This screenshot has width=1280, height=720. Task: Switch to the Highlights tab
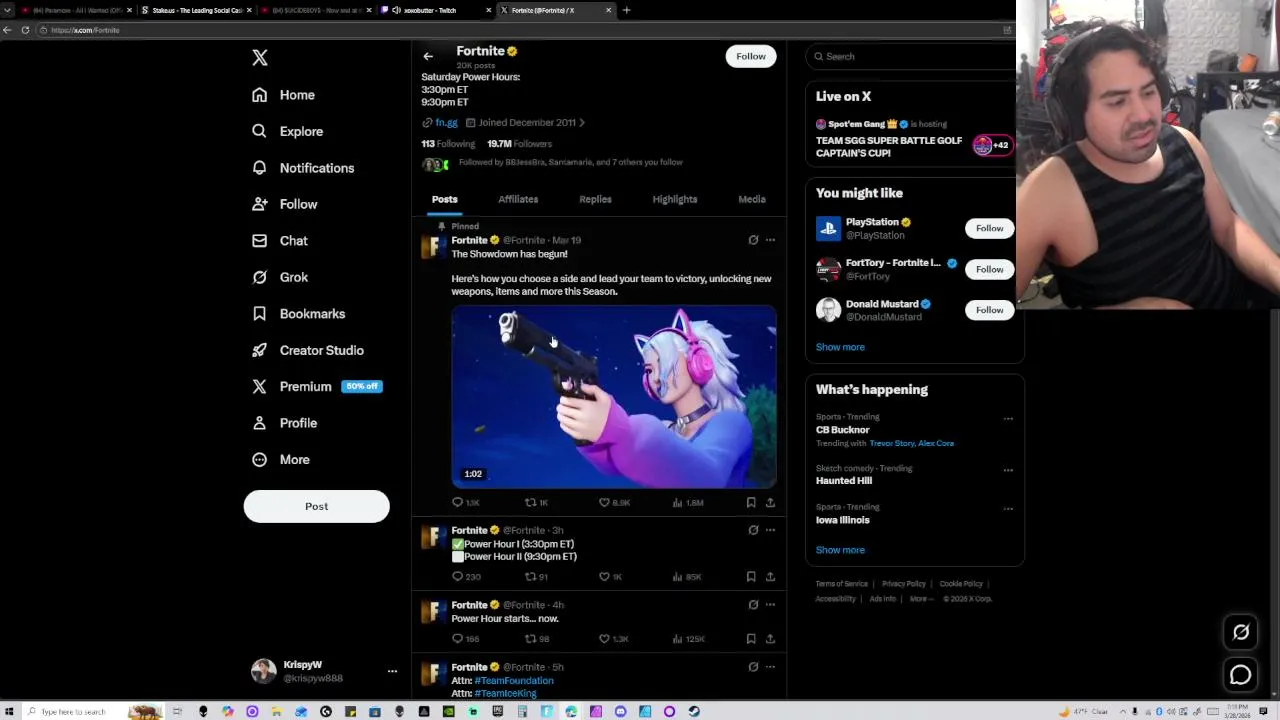click(675, 199)
